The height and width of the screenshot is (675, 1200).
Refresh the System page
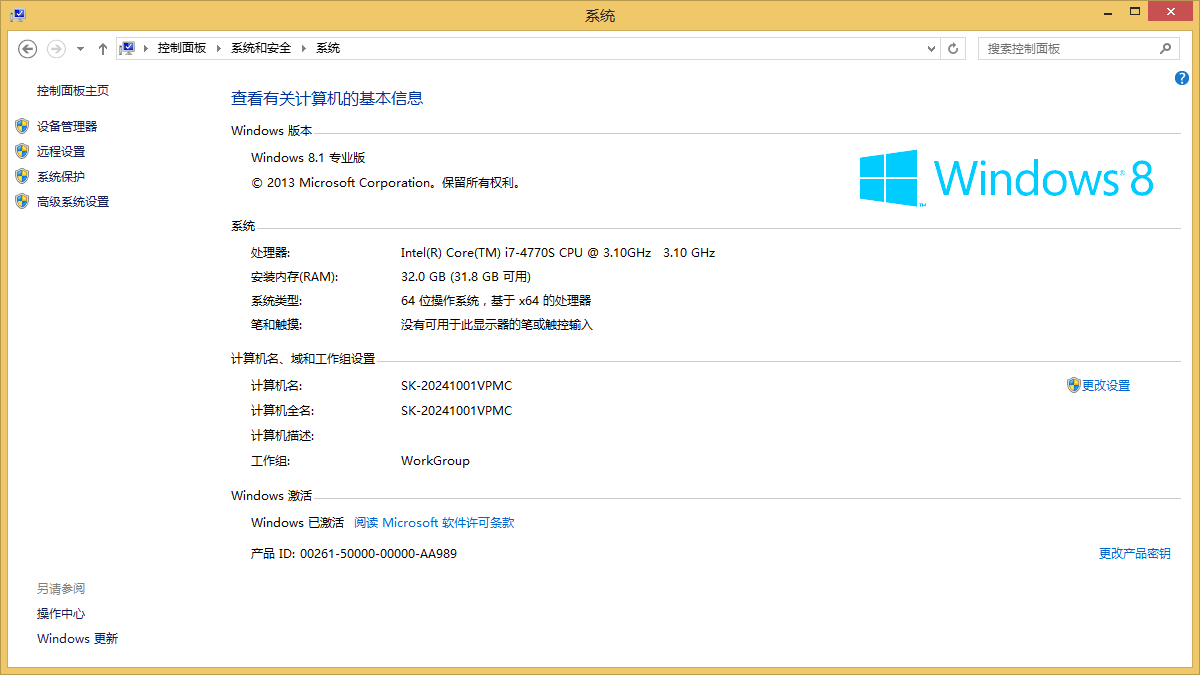[954, 48]
